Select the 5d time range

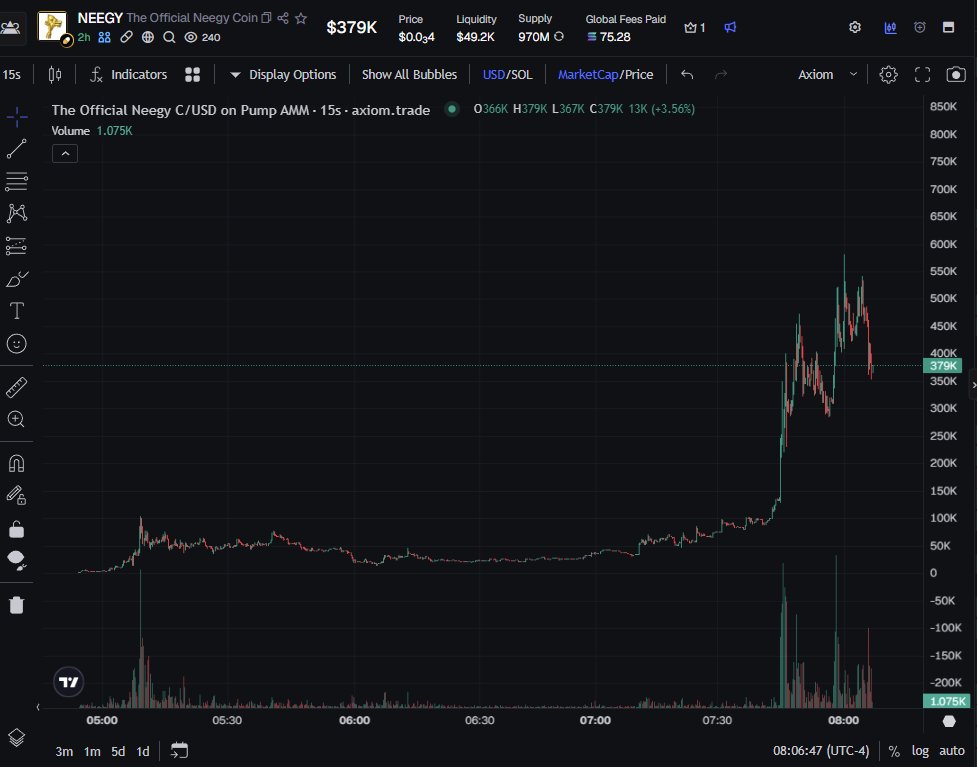tap(118, 751)
